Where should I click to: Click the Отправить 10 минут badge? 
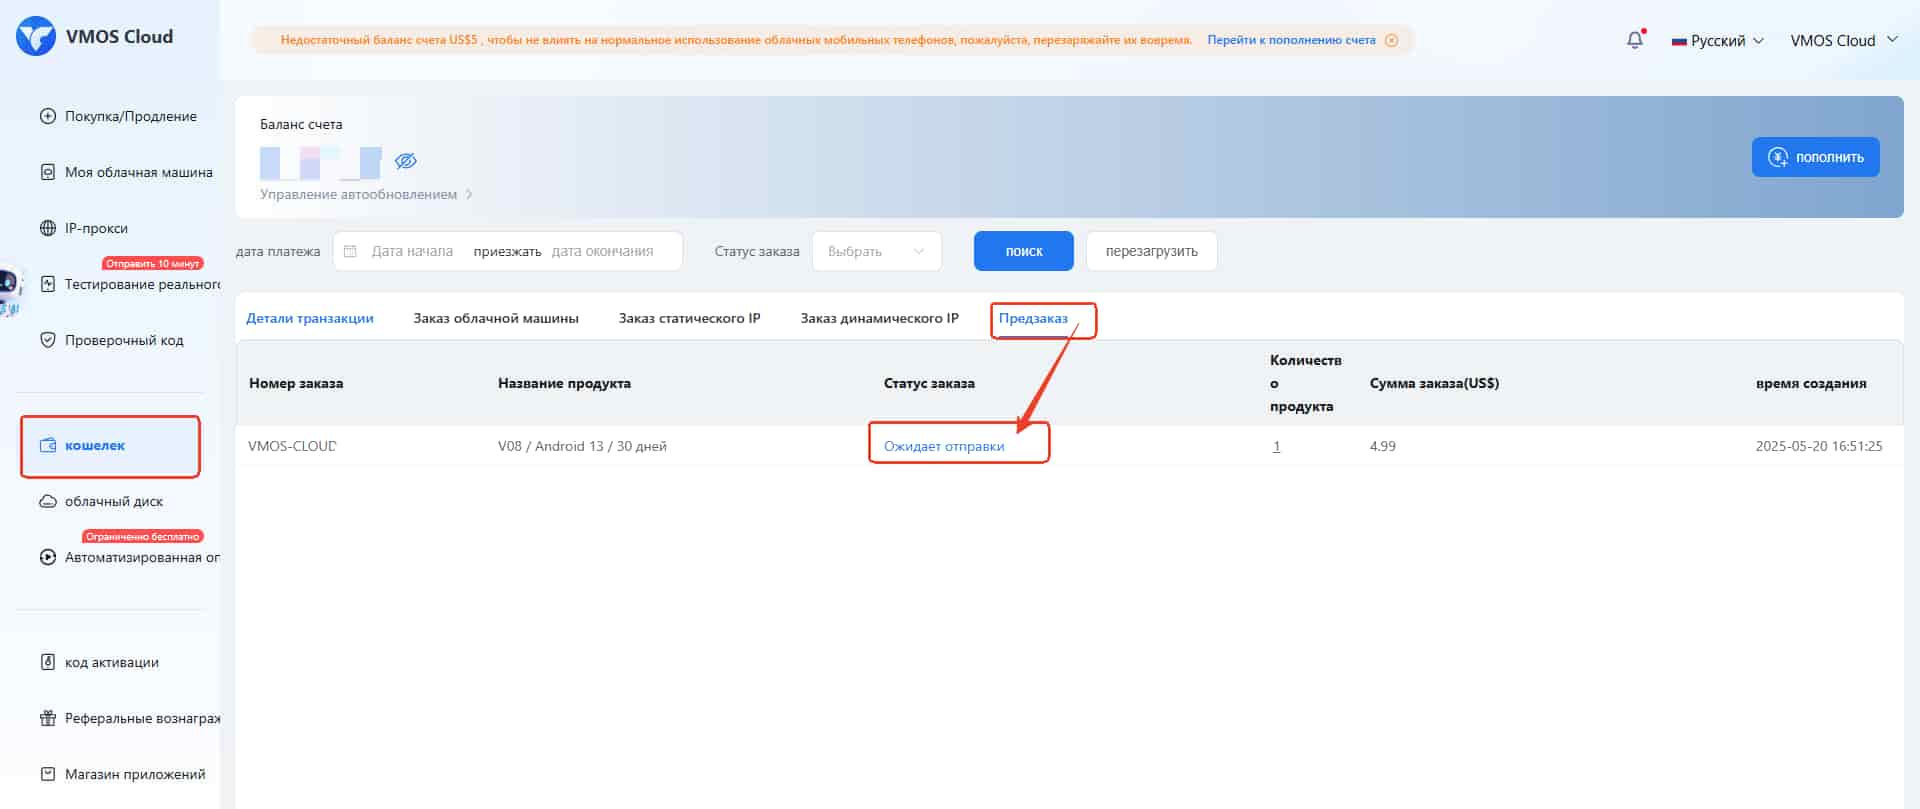tap(153, 263)
